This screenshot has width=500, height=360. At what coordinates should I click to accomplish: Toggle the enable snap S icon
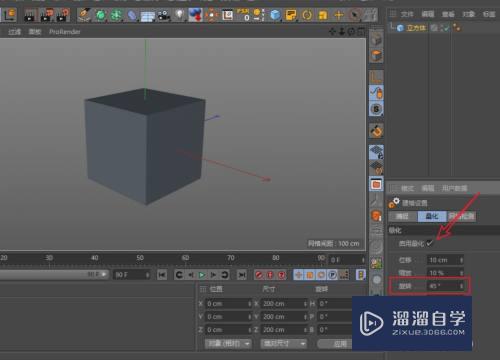coord(376,109)
